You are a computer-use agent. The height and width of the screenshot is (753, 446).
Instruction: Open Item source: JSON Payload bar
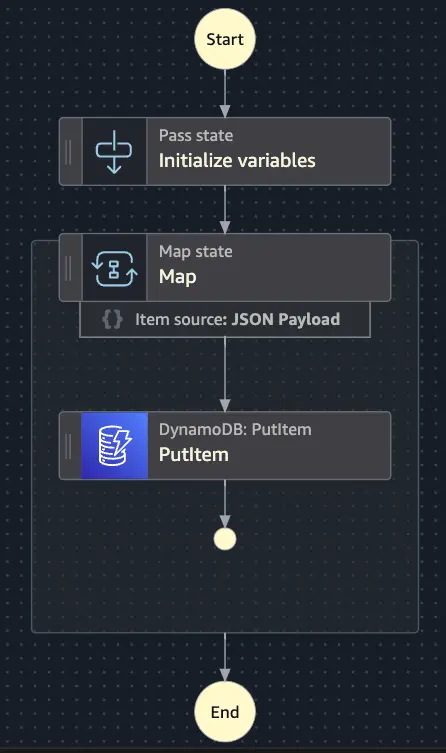[225, 319]
